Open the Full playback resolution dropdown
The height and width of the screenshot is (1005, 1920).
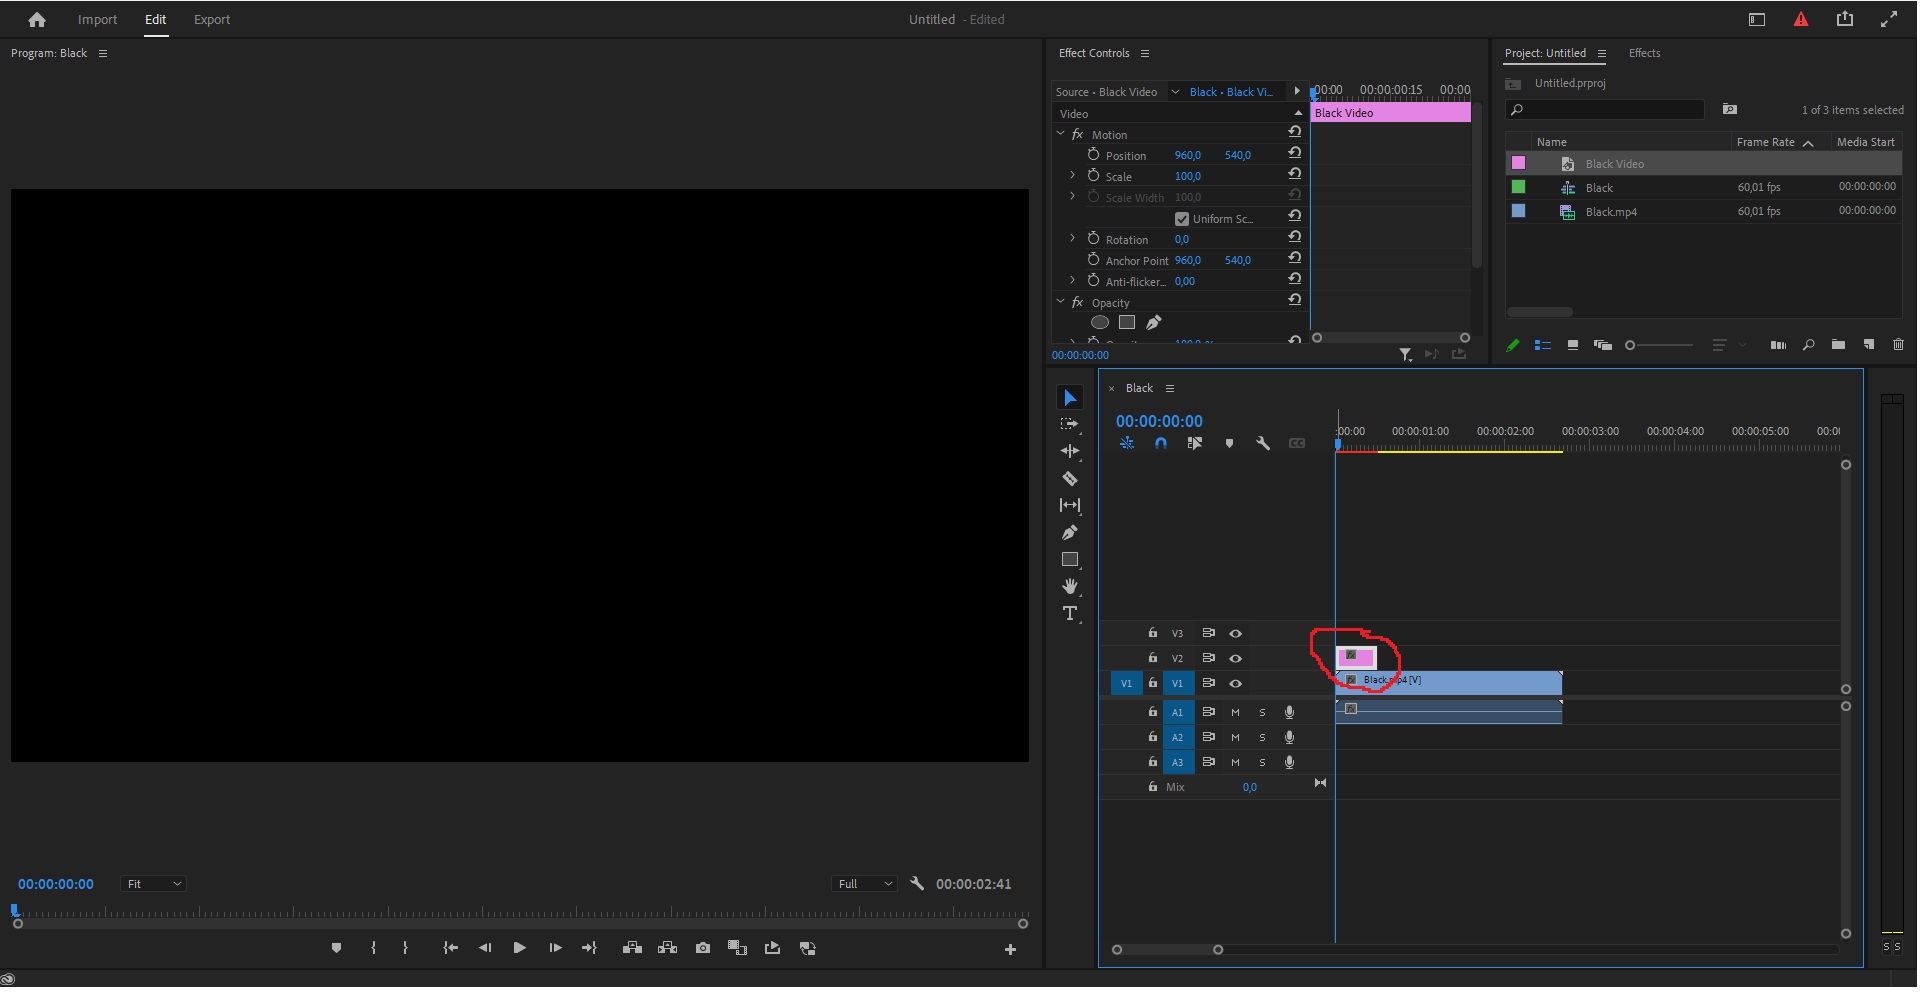(x=864, y=884)
